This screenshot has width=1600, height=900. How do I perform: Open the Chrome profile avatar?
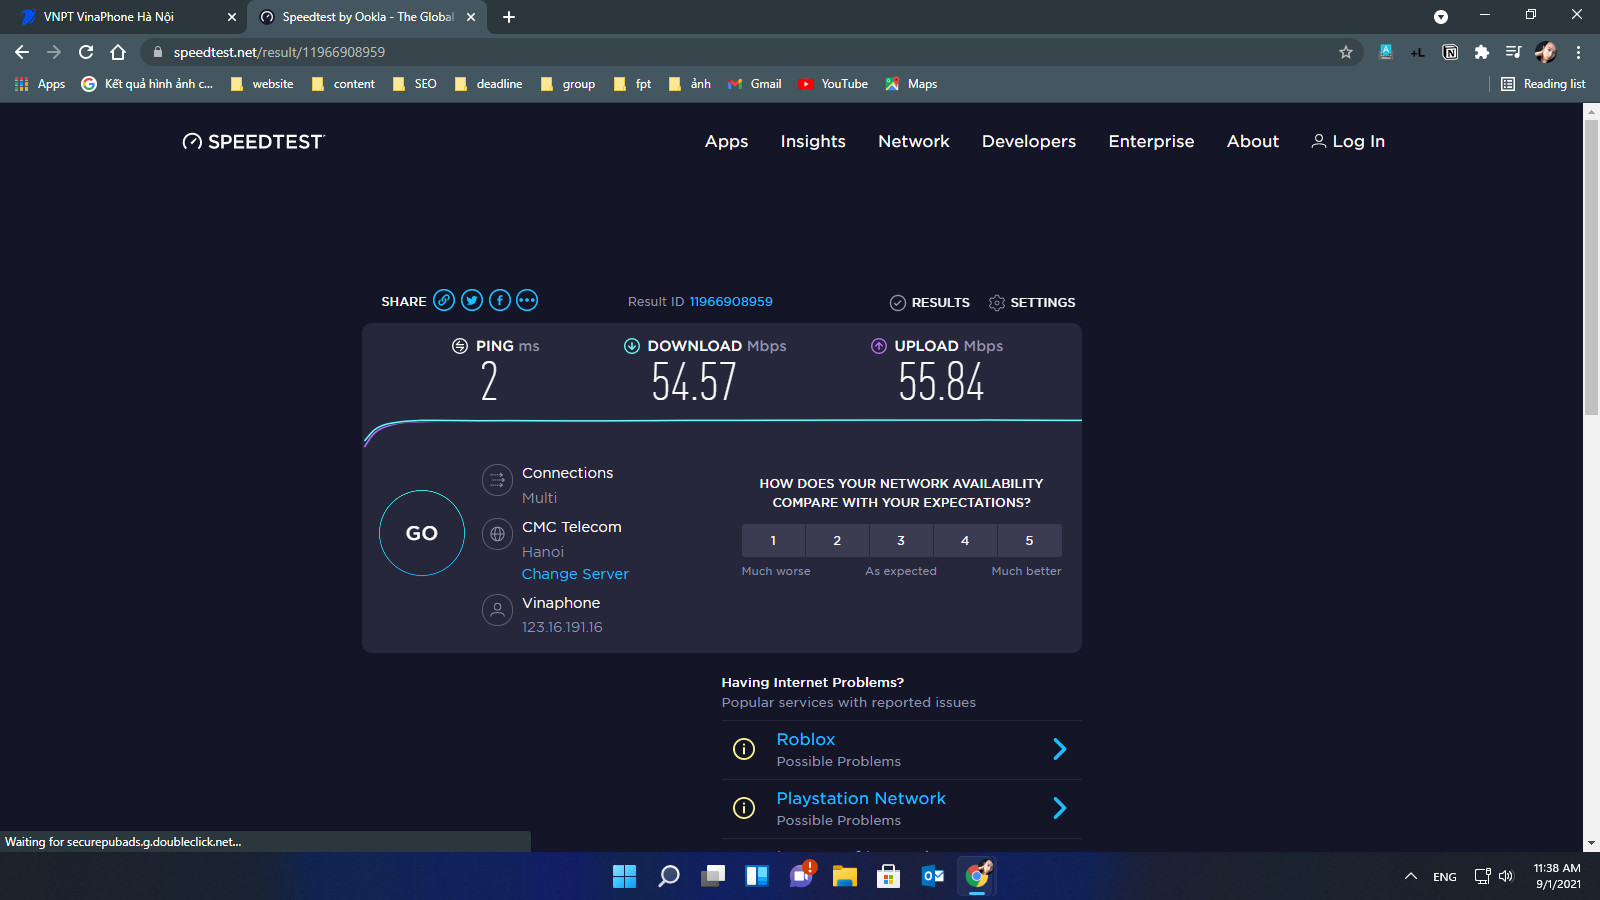click(1546, 52)
